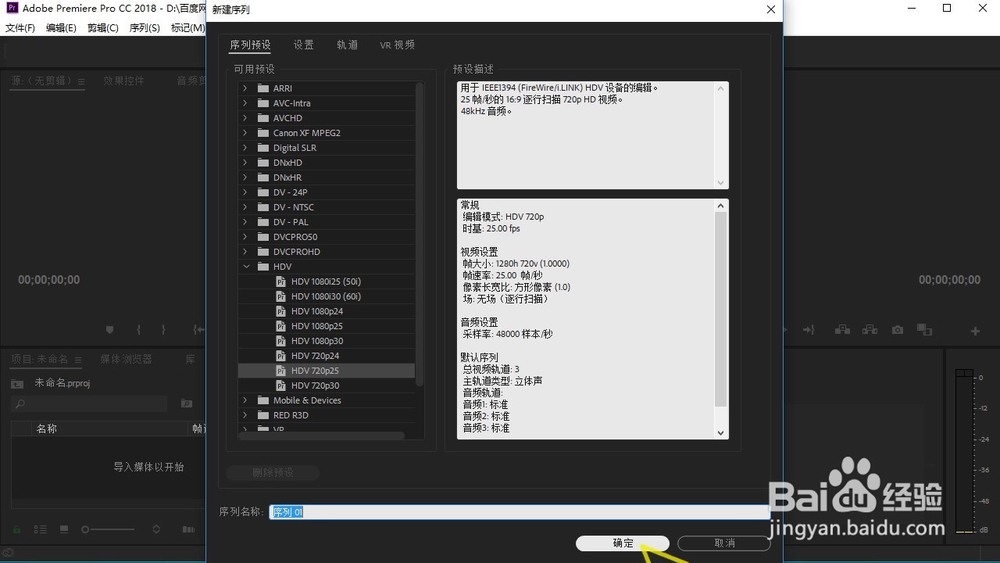Cancel the dialog with 取消
The image size is (1000, 563).
point(724,543)
